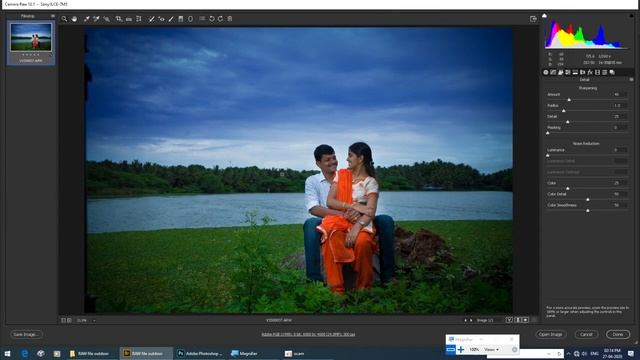Click the Done button
The height and width of the screenshot is (360, 640).
click(x=618, y=334)
